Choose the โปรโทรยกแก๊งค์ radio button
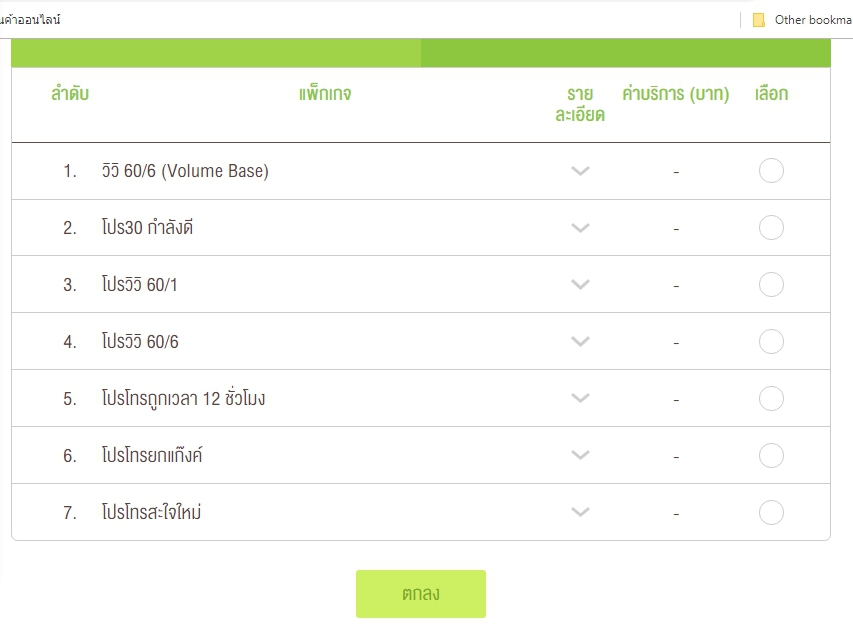853x632 pixels. tap(771, 456)
